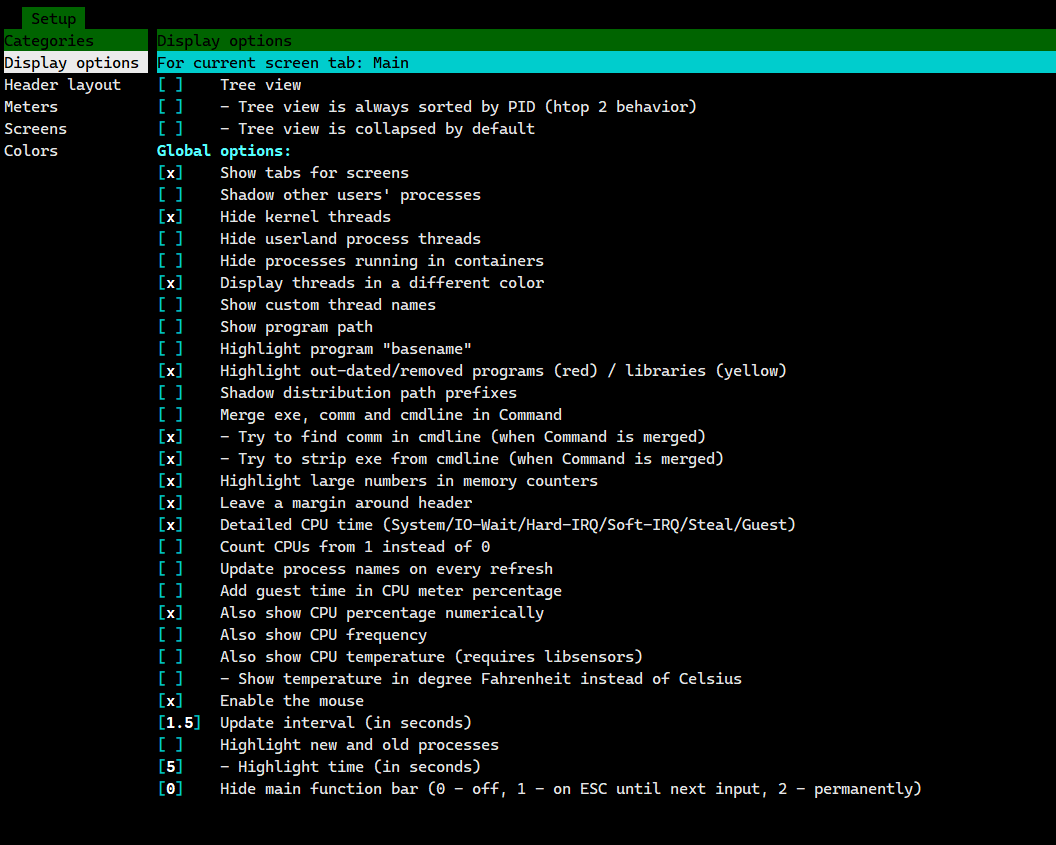Toggle 'Tree view is always sorted by PID'

170,106
